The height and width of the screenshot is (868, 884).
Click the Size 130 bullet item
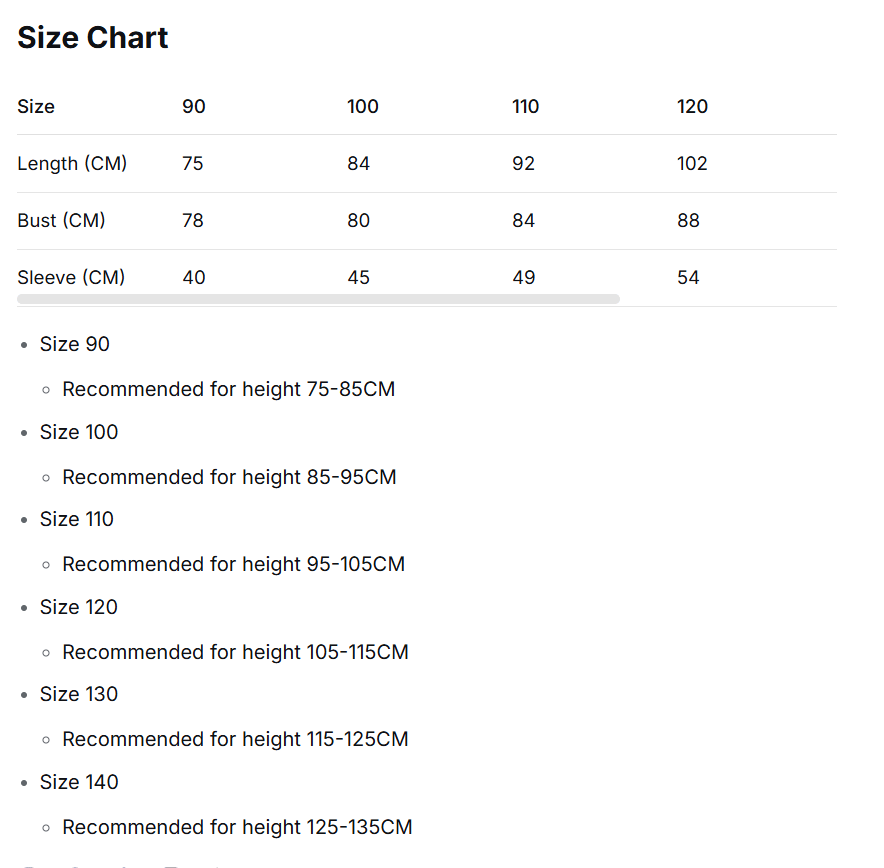(79, 695)
